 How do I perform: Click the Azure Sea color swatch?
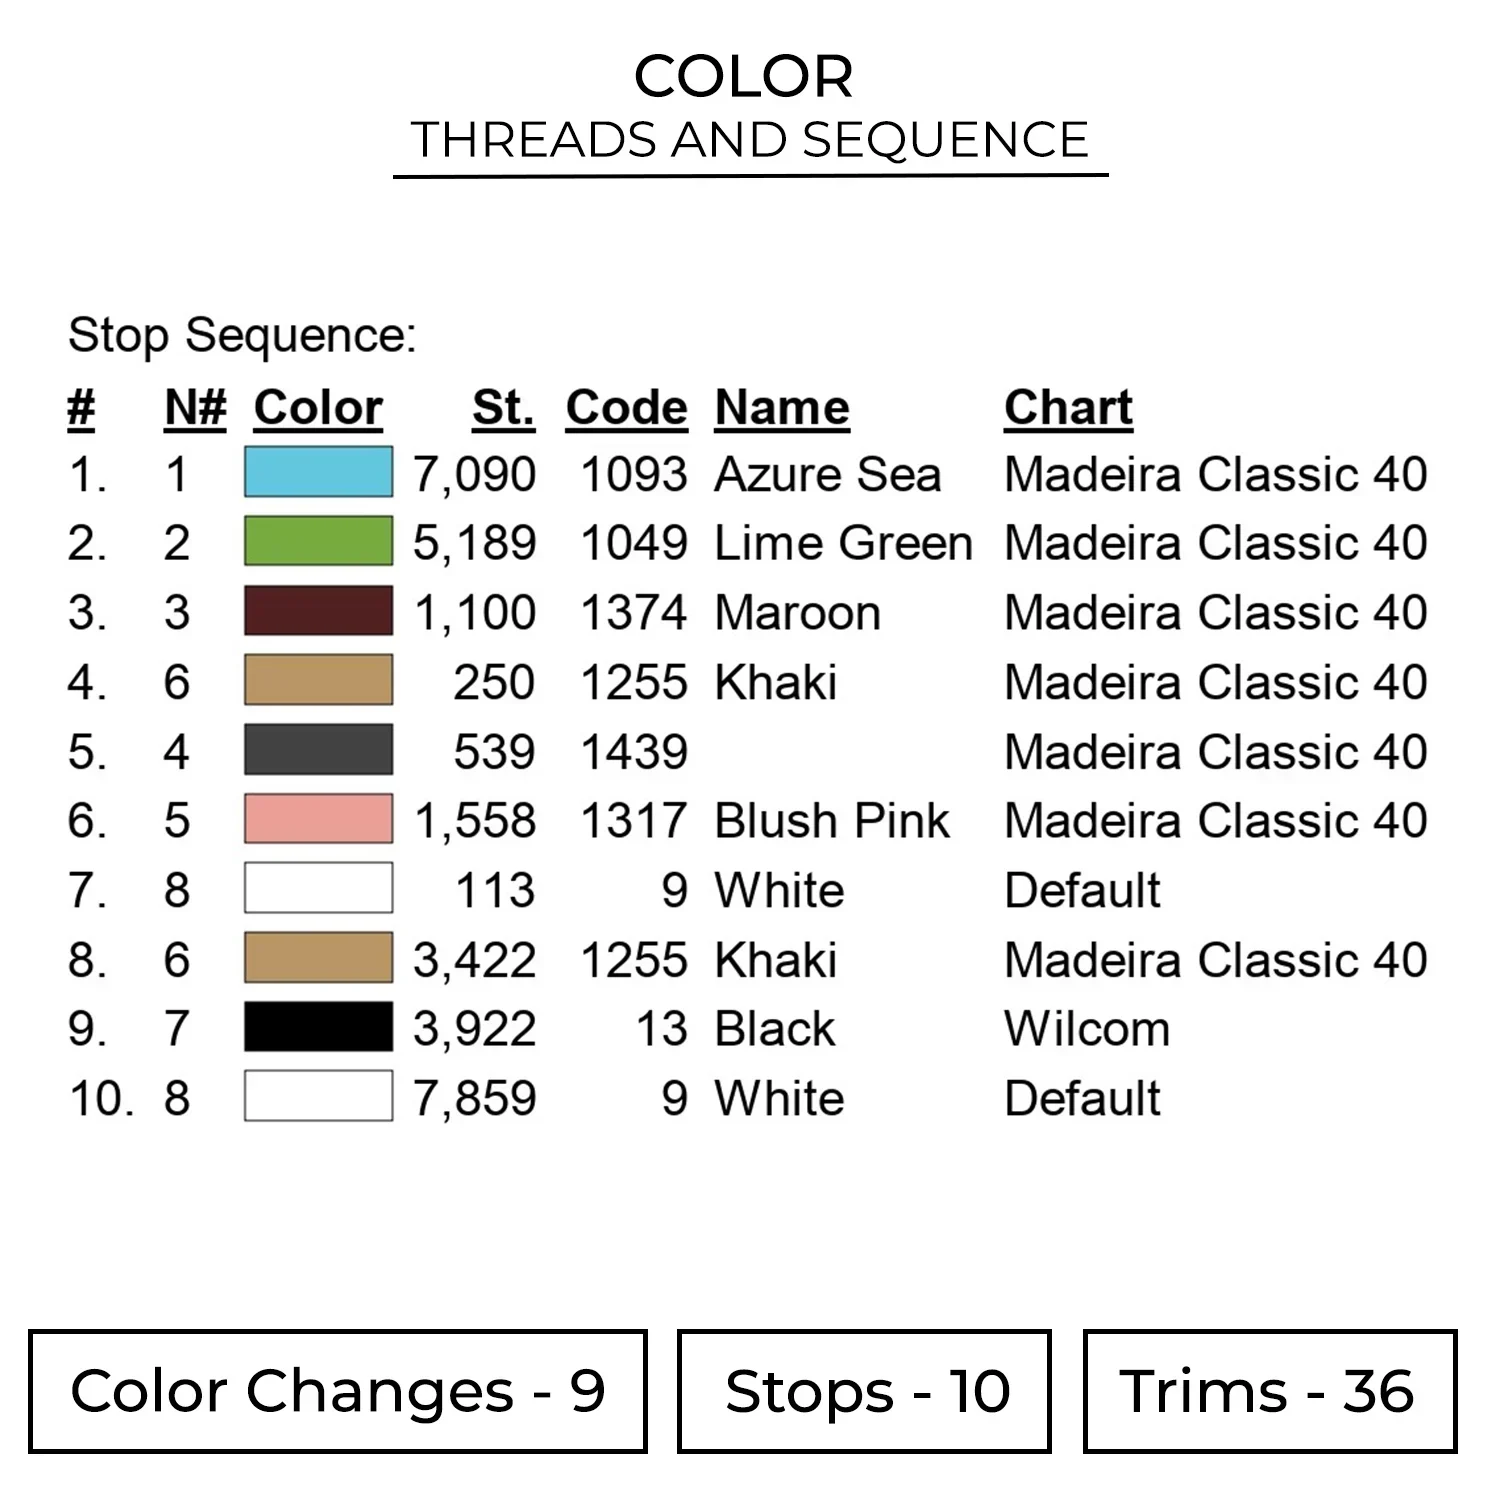pyautogui.click(x=318, y=473)
